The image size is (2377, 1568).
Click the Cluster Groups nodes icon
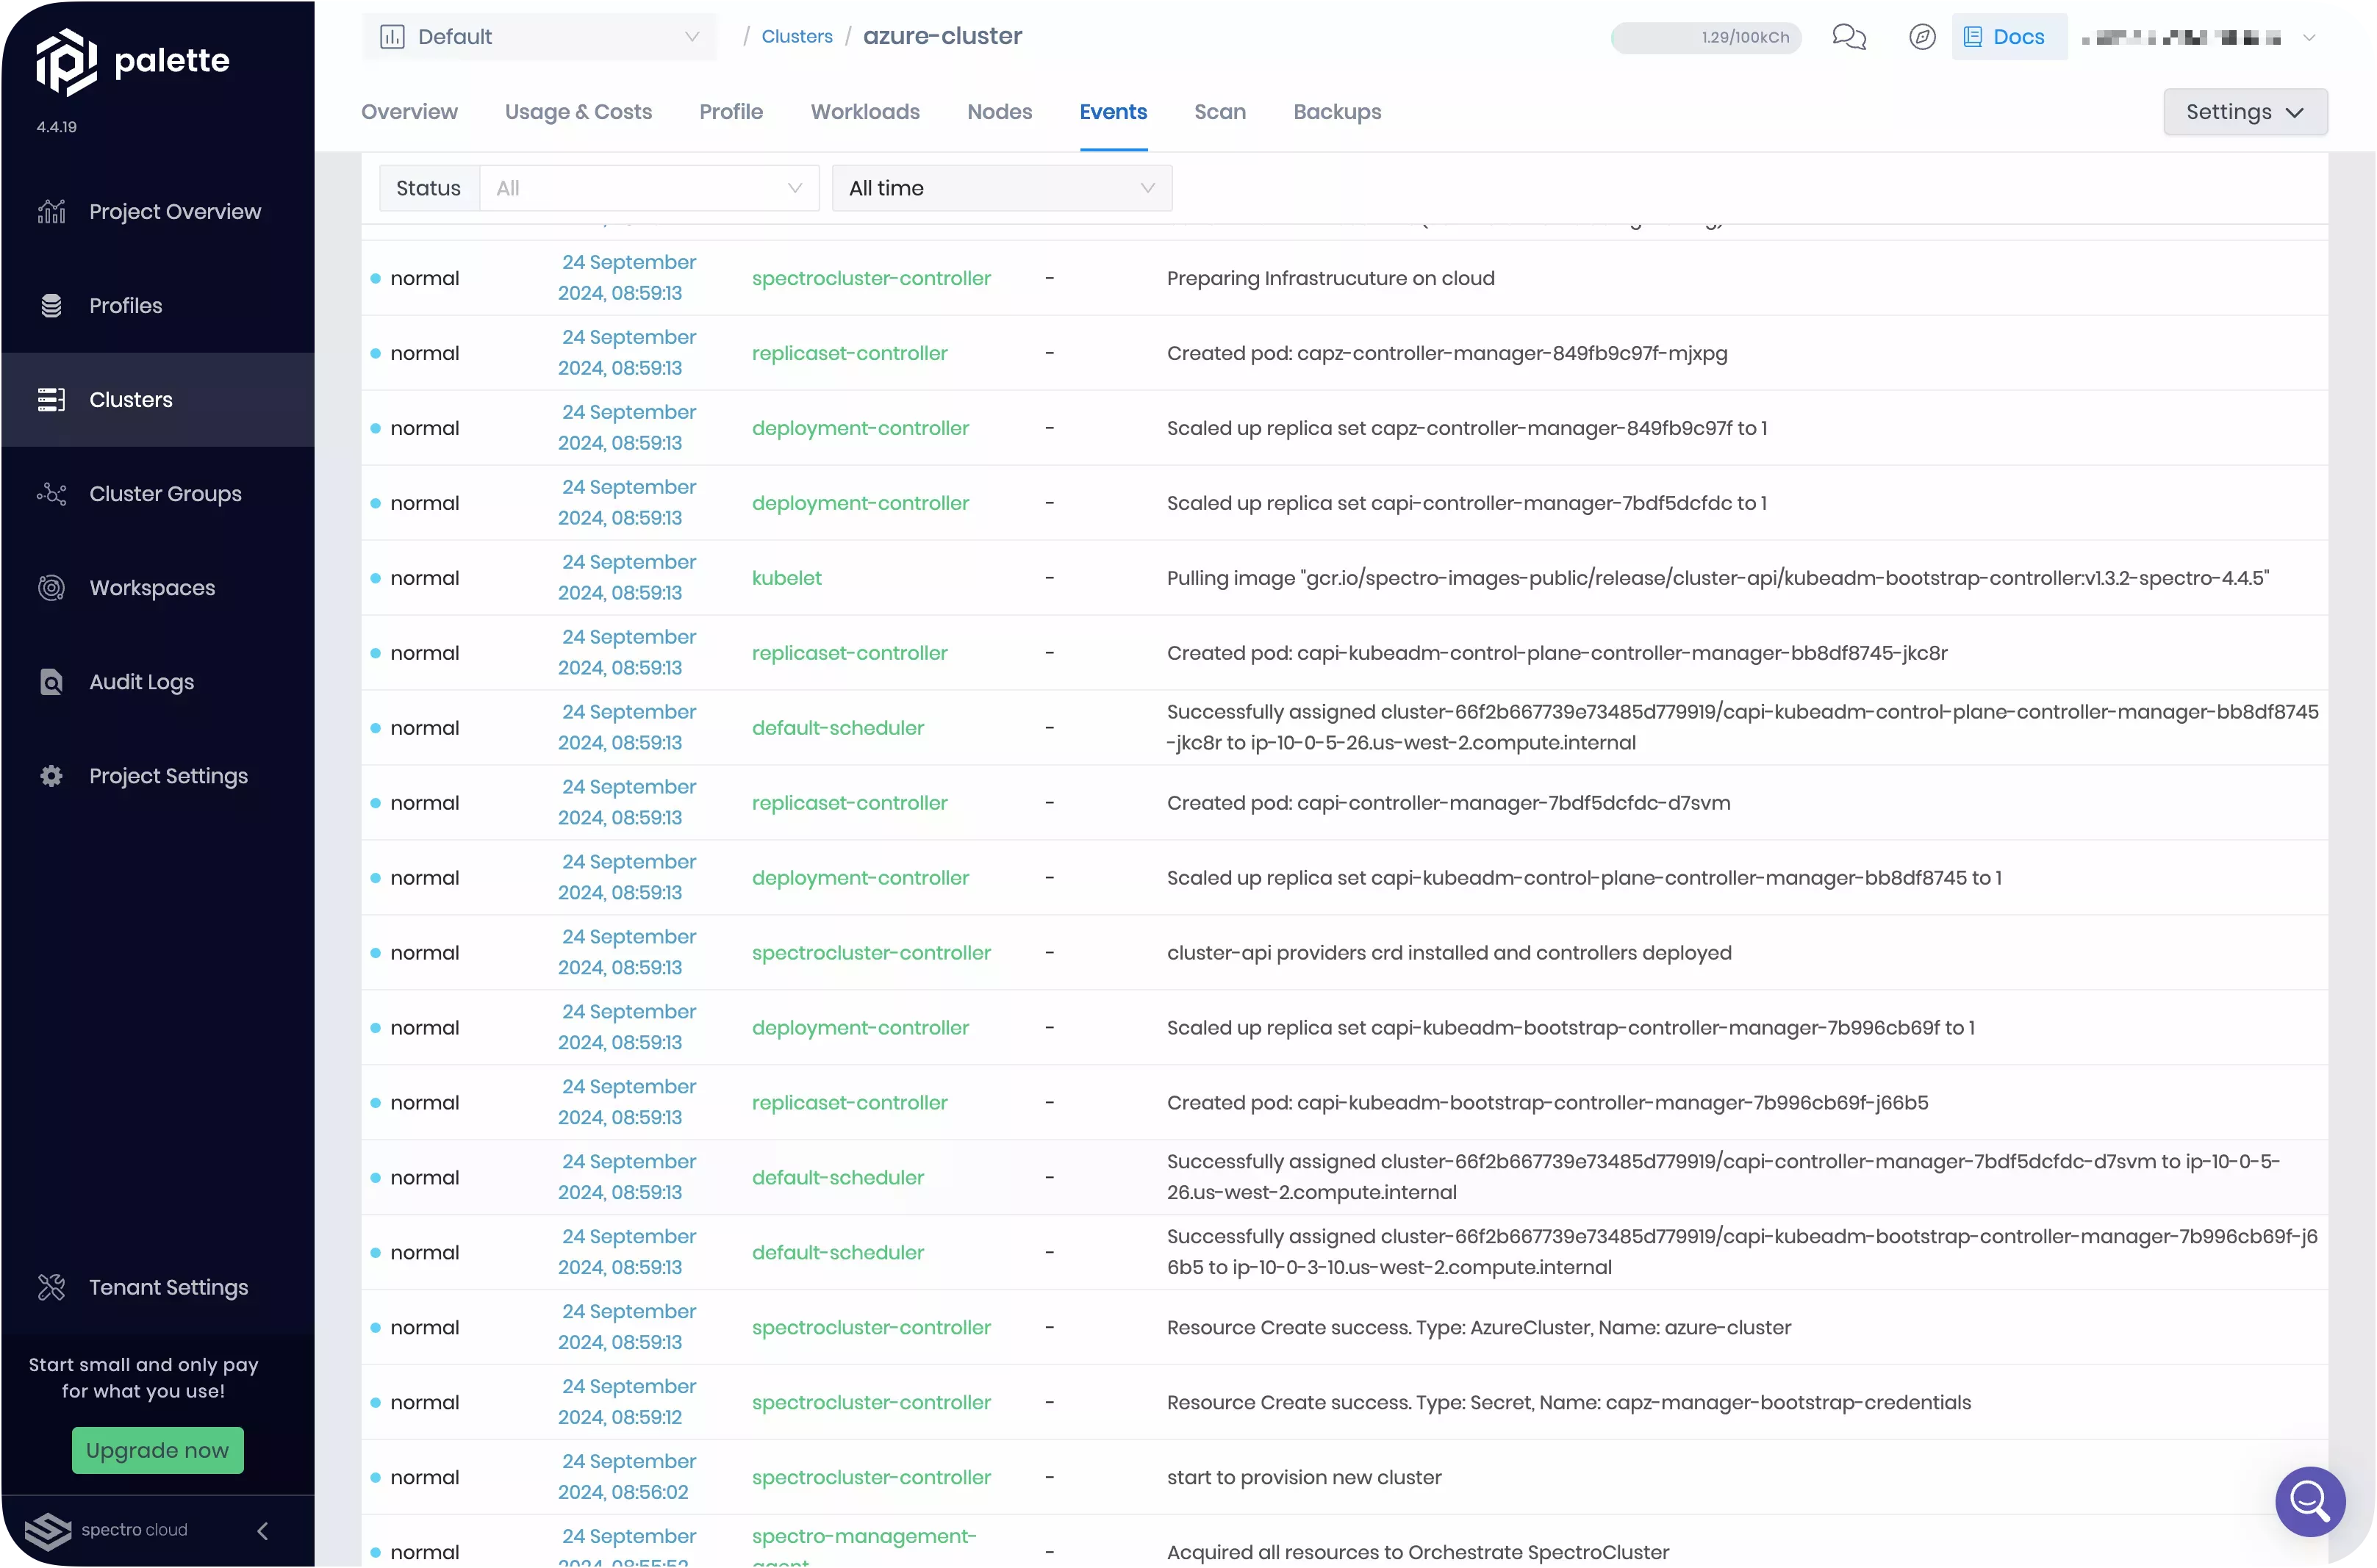[51, 494]
